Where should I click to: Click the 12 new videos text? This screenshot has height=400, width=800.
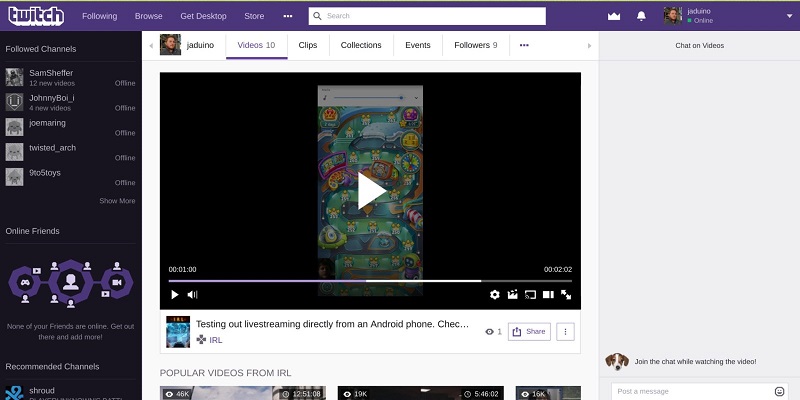[52, 83]
